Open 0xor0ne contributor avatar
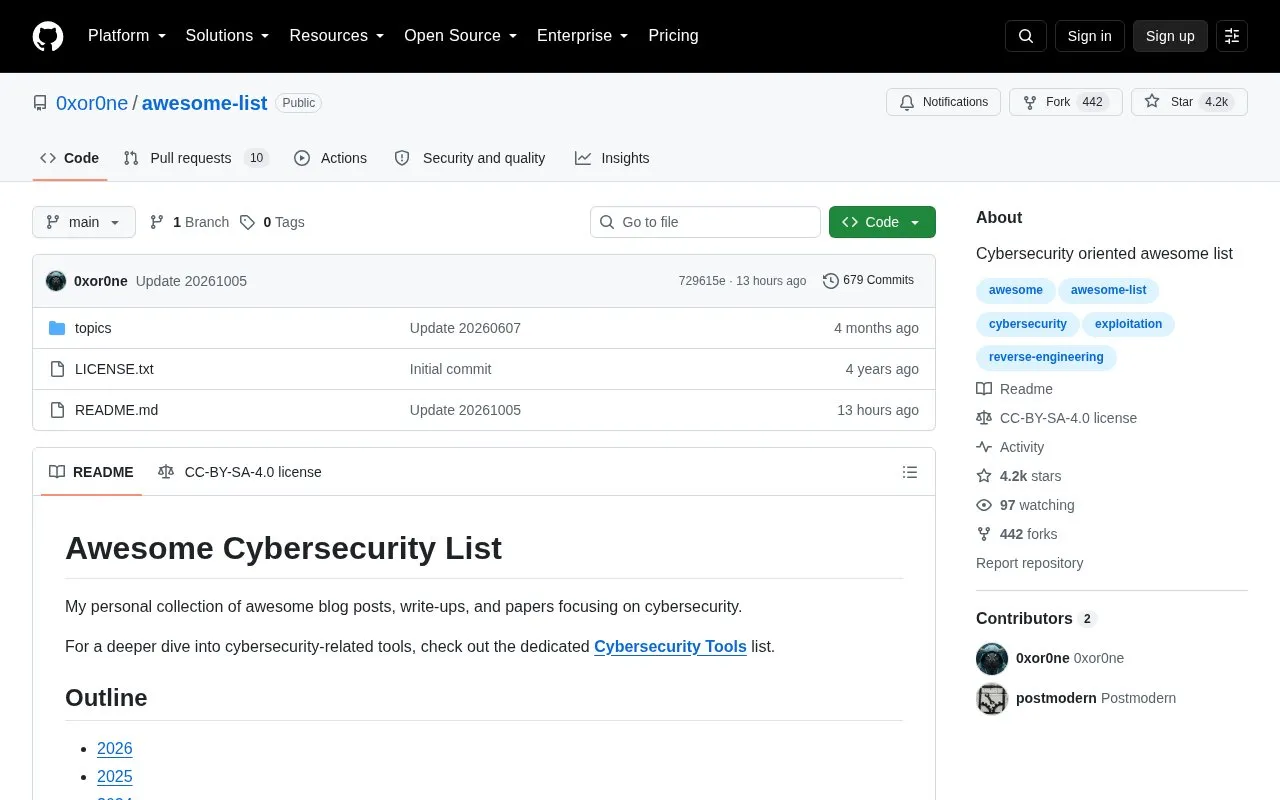This screenshot has height=800, width=1280. pyautogui.click(x=992, y=659)
